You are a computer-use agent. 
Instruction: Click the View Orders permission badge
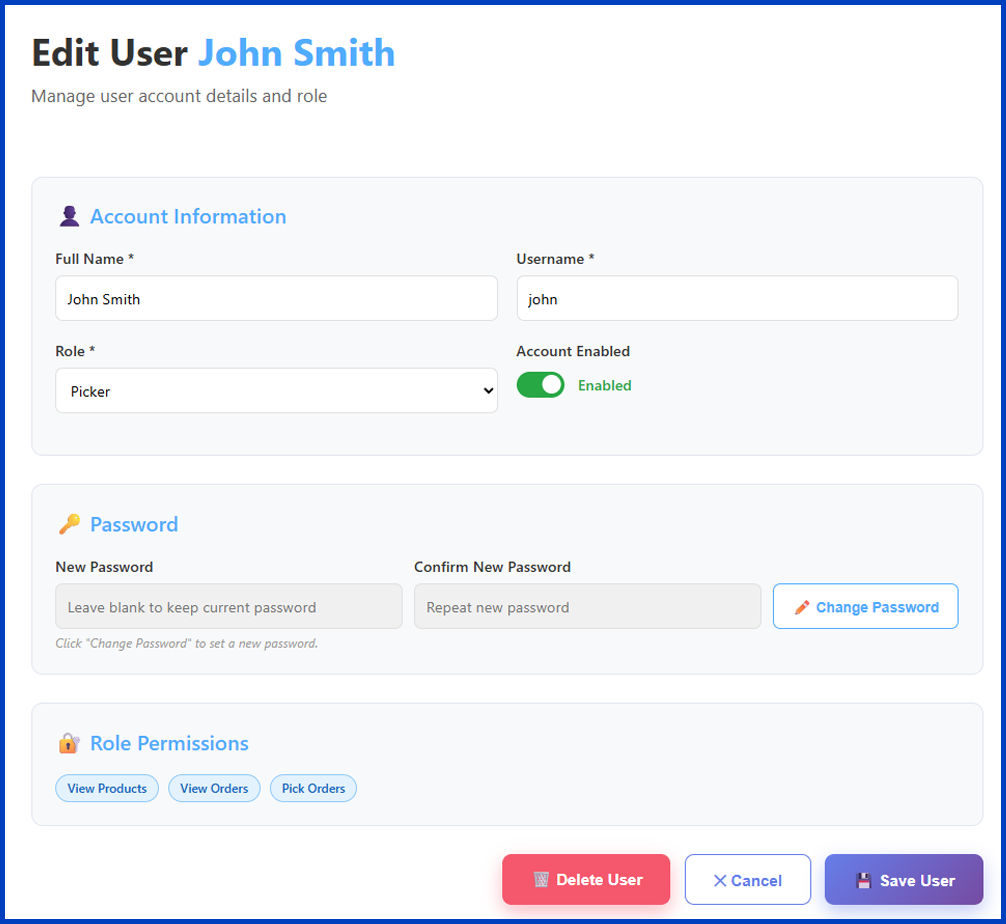pos(214,789)
